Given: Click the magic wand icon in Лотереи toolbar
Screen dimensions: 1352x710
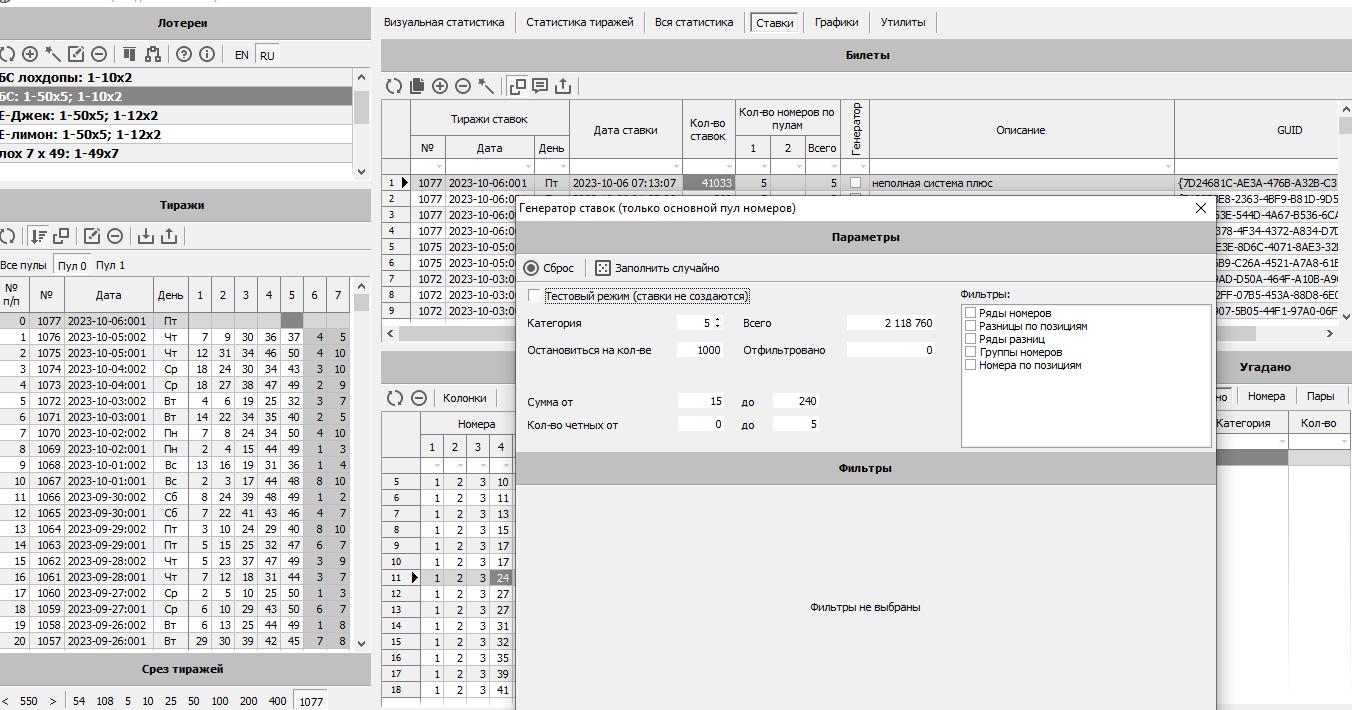Looking at the screenshot, I should click(x=53, y=55).
